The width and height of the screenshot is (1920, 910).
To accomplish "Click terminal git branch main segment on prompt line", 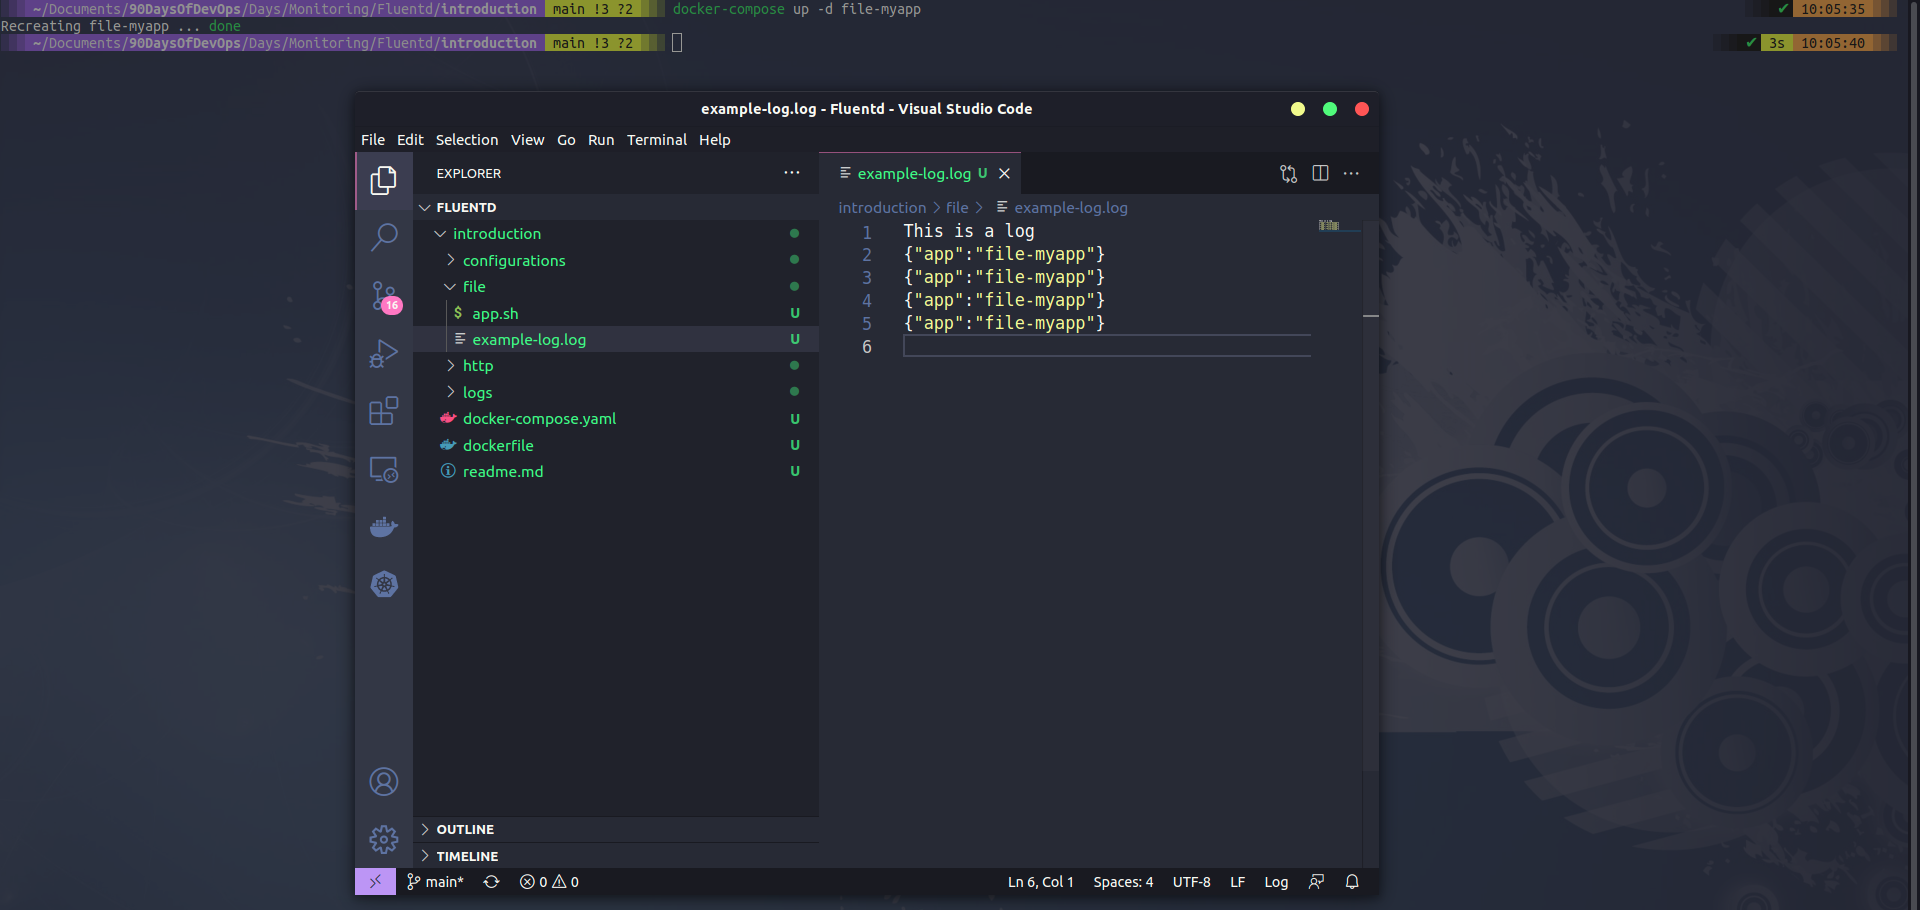I will 593,43.
